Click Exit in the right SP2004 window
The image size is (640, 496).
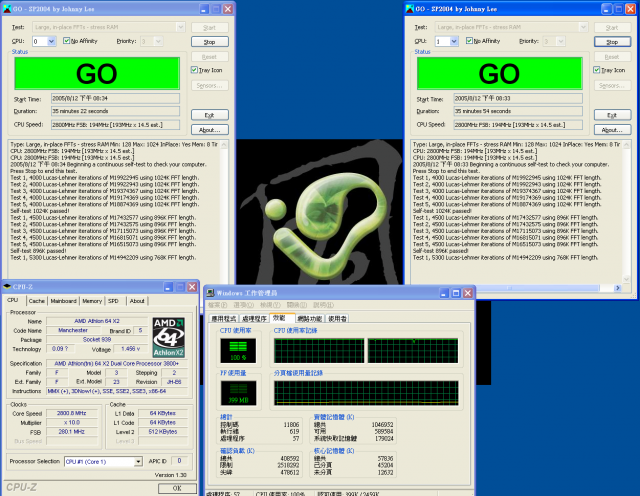point(612,115)
